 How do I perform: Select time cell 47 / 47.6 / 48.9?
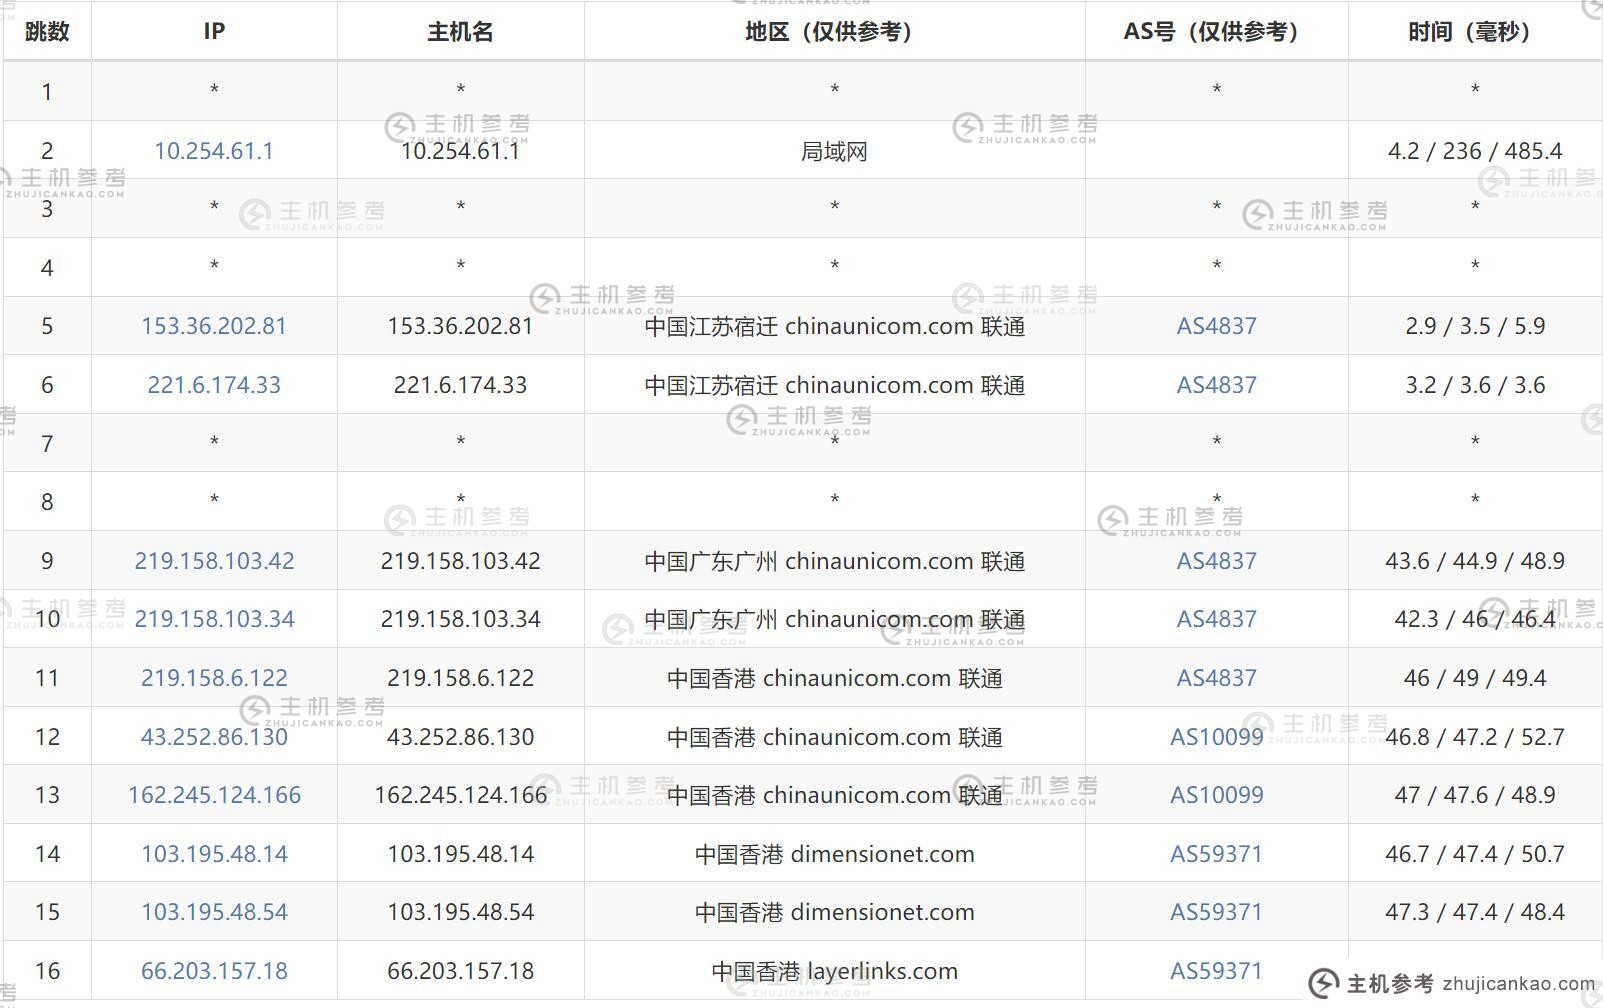[1475, 795]
